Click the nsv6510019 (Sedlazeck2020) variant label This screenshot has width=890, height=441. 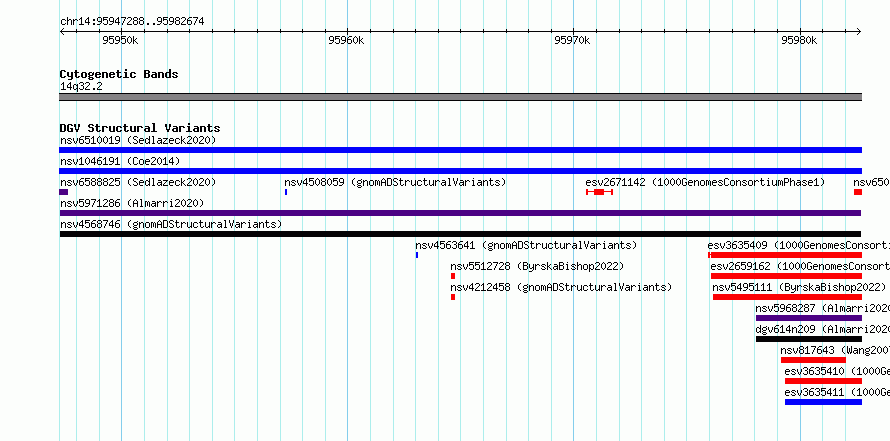pyautogui.click(x=138, y=140)
